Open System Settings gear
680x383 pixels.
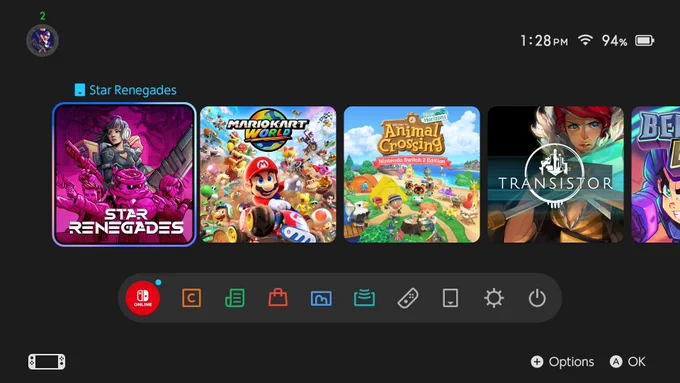pos(494,298)
